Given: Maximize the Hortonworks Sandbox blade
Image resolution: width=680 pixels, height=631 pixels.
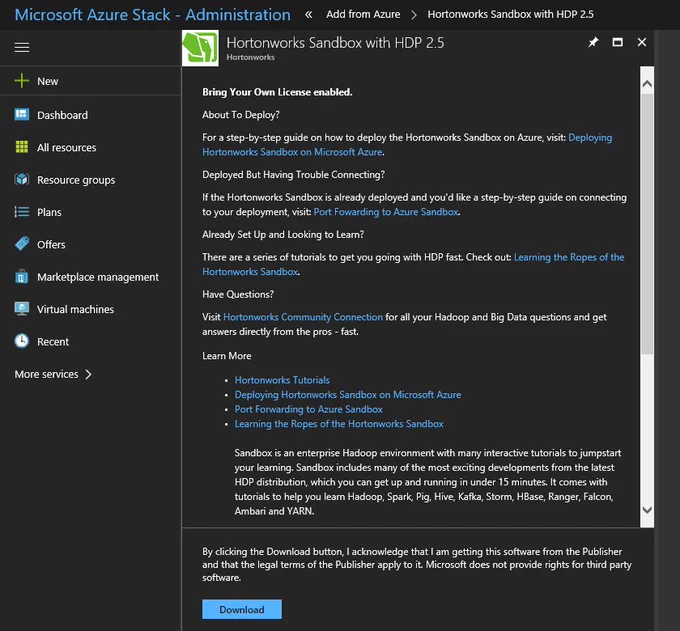Looking at the screenshot, I should 618,42.
